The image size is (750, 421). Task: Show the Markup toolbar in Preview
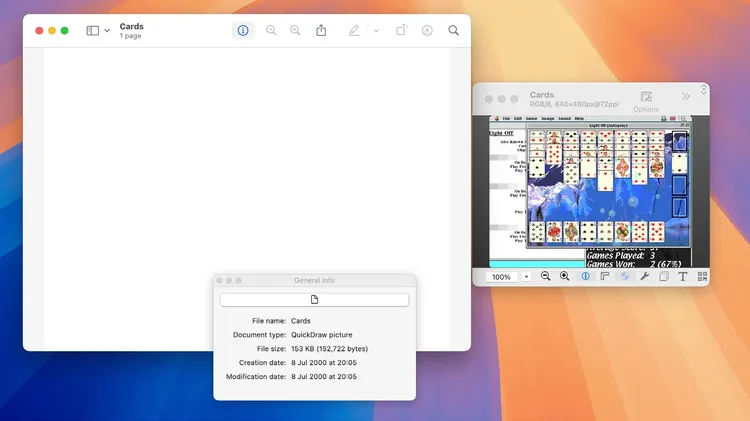click(x=427, y=31)
